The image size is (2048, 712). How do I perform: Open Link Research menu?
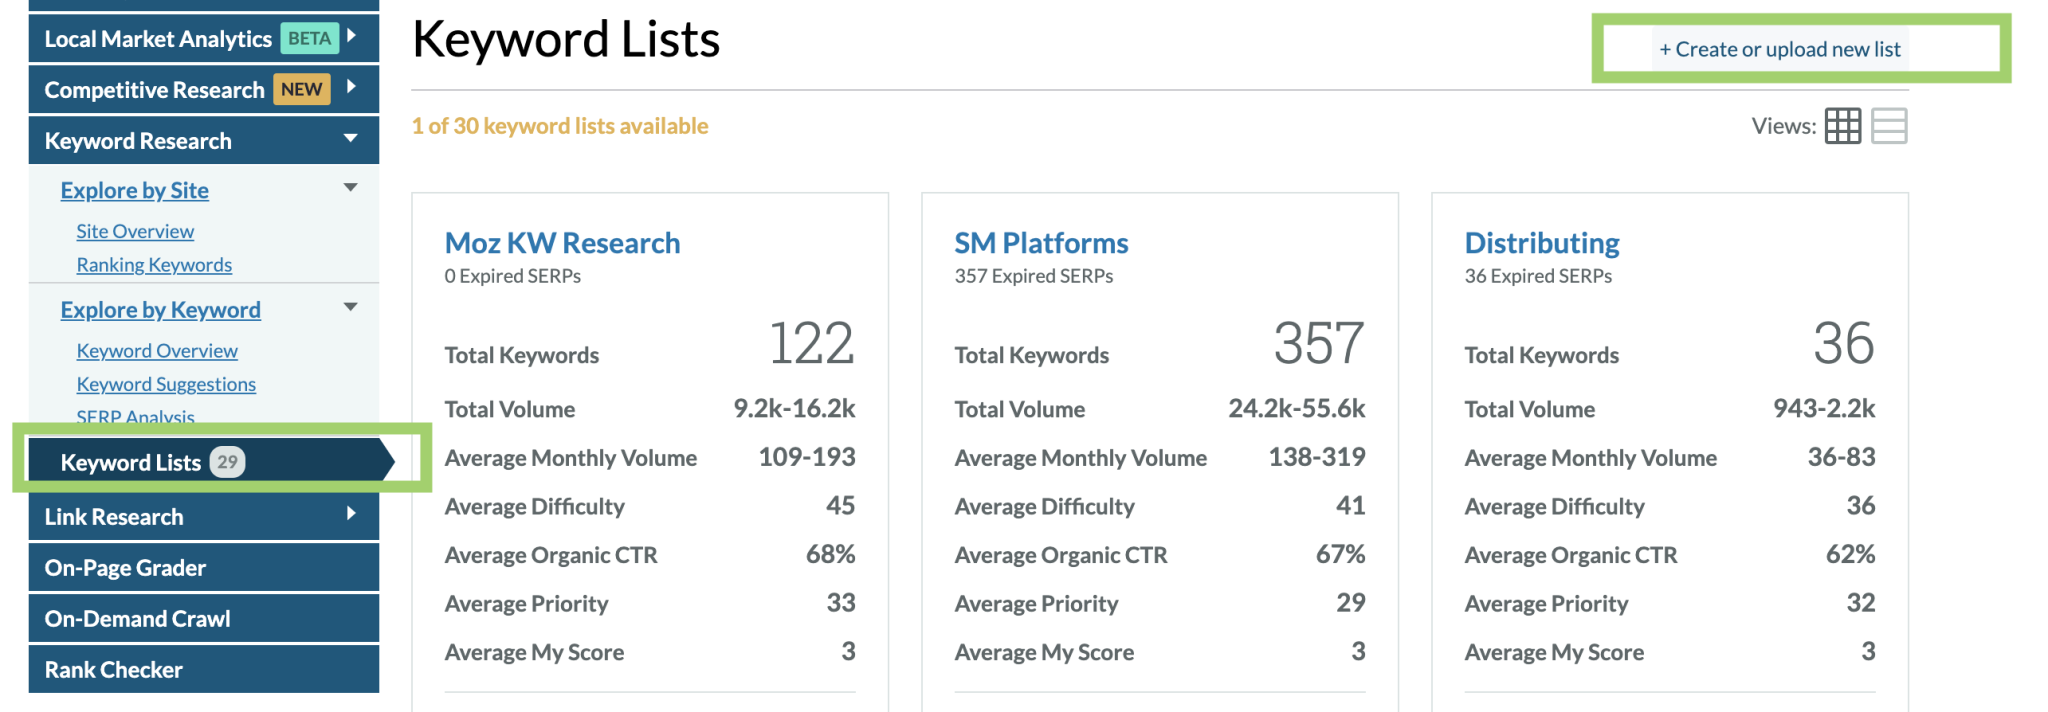[204, 516]
